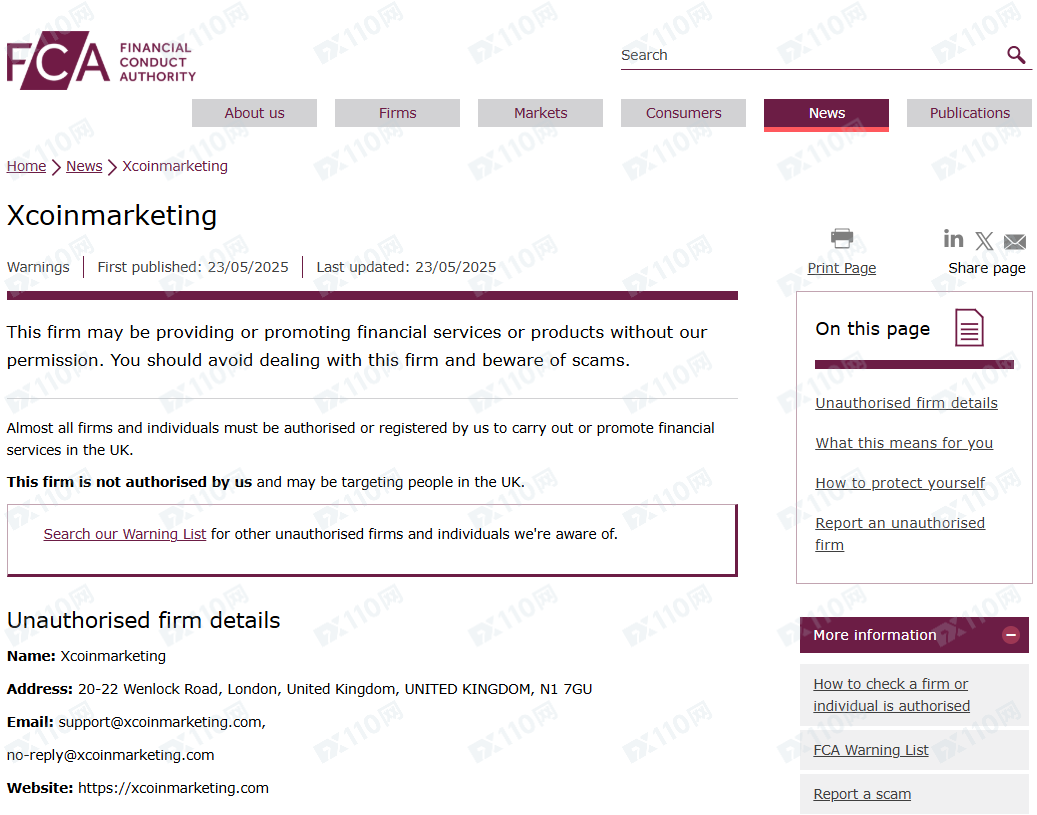The height and width of the screenshot is (815, 1037).
Task: Open the Consumers menu
Action: tap(683, 113)
